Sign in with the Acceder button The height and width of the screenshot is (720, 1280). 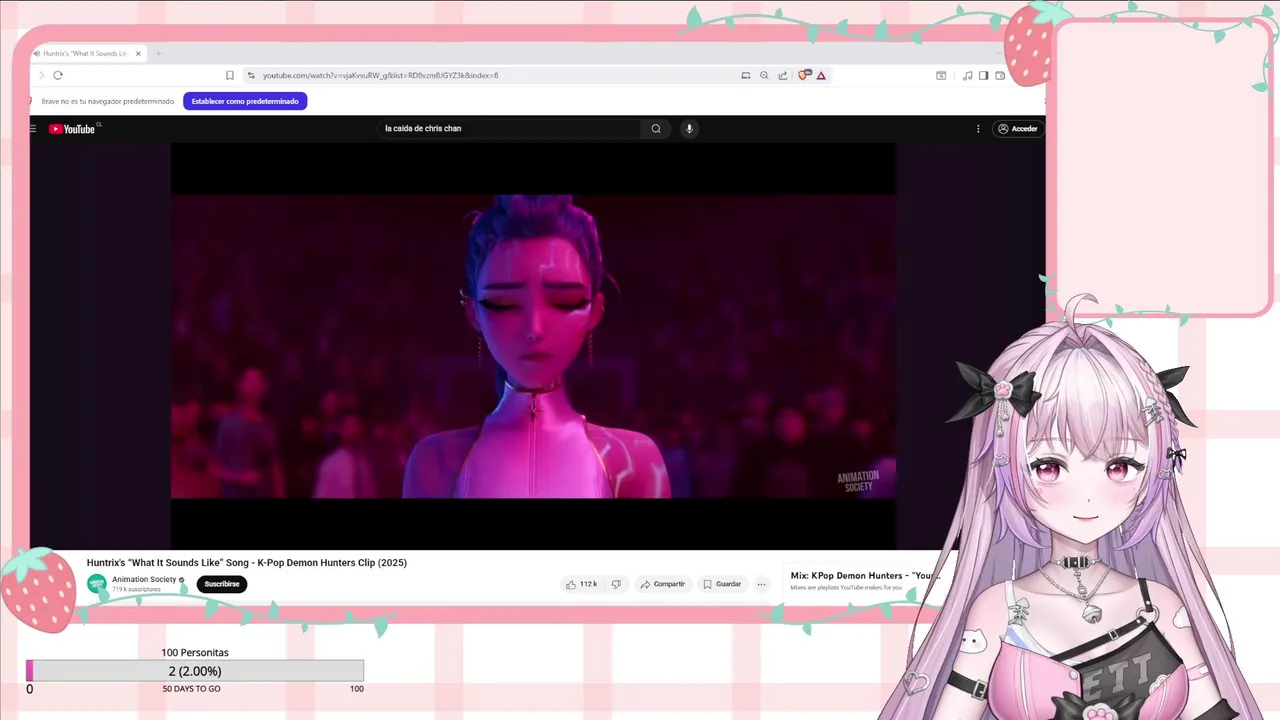[x=1018, y=128]
